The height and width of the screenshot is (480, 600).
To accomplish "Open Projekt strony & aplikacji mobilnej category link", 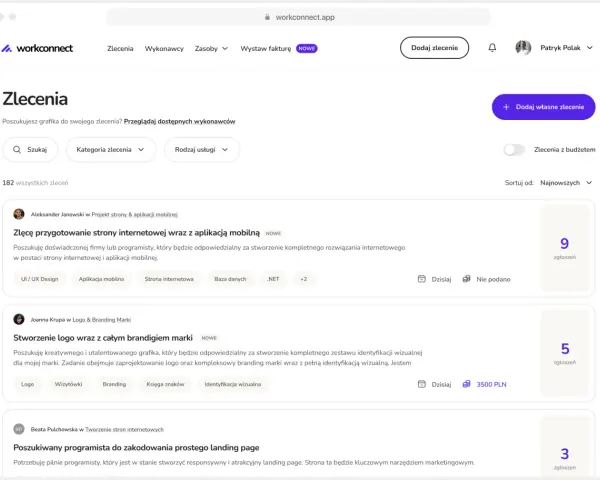I will pyautogui.click(x=134, y=215).
